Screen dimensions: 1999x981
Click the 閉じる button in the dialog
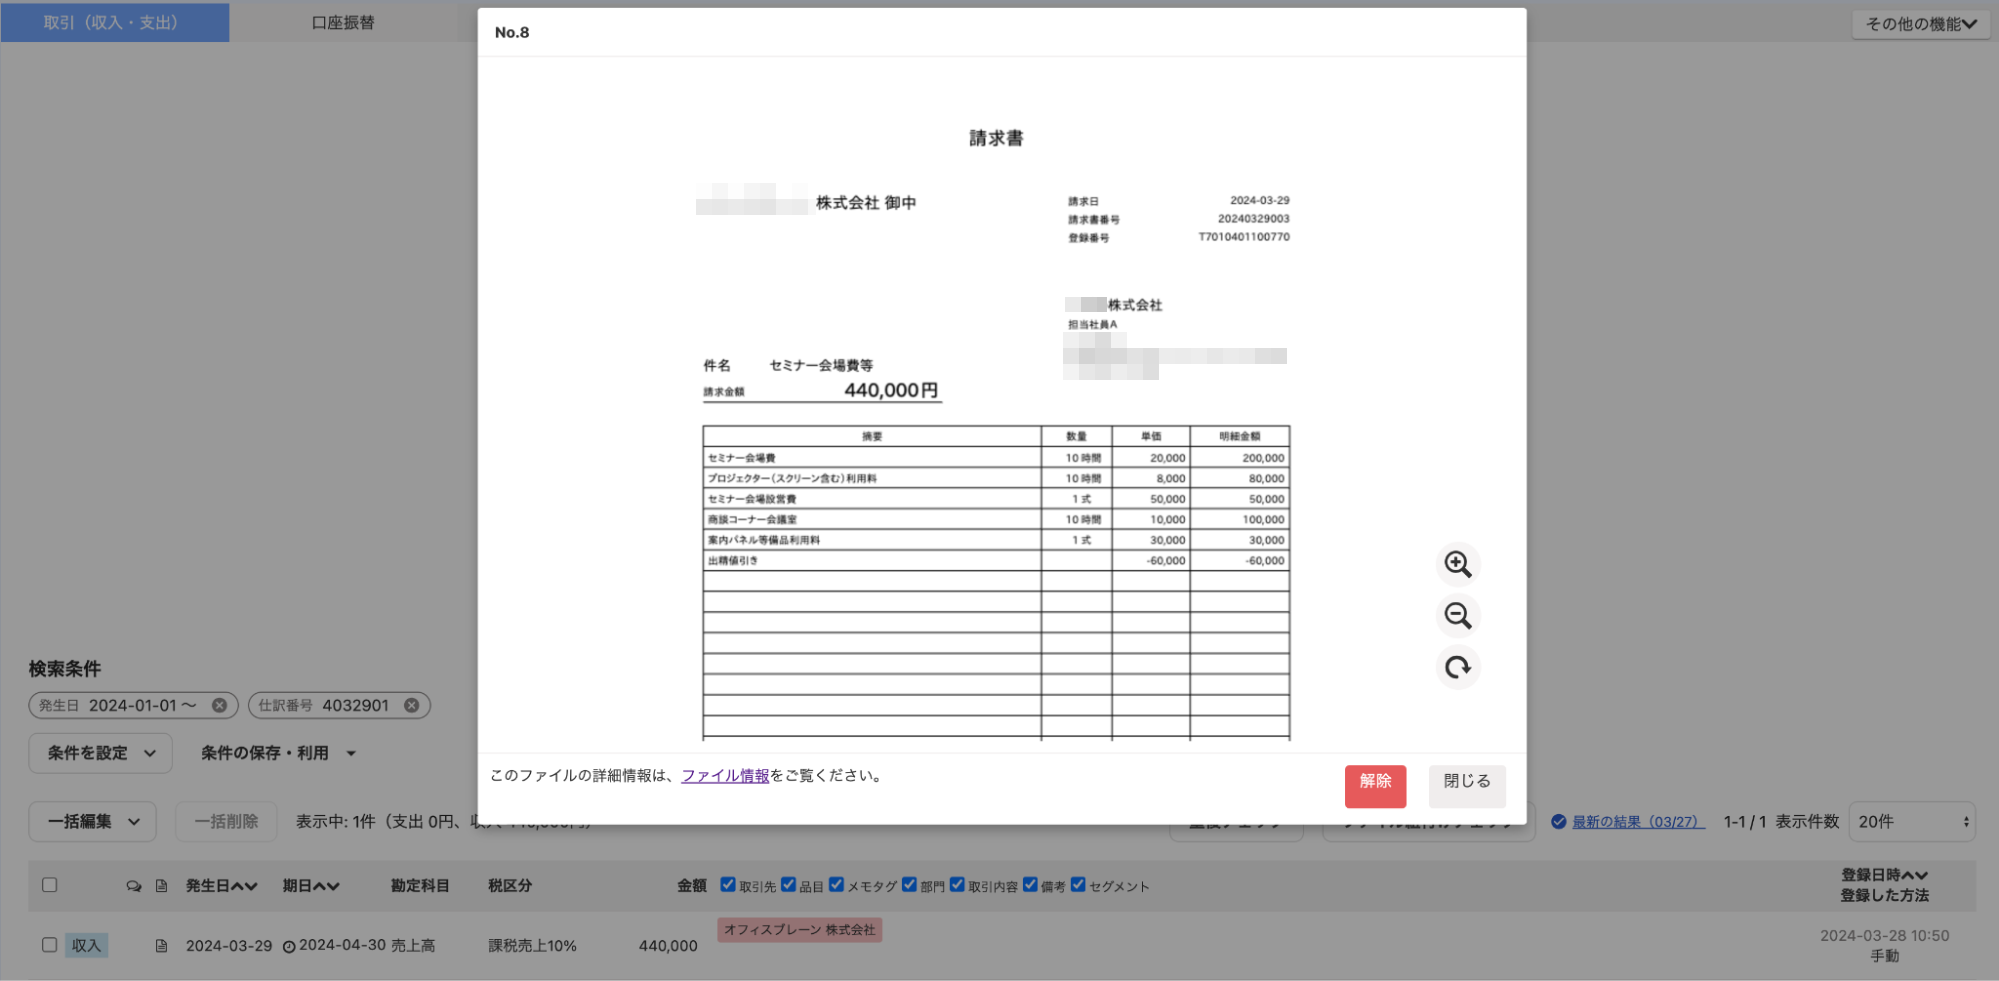(x=1466, y=782)
